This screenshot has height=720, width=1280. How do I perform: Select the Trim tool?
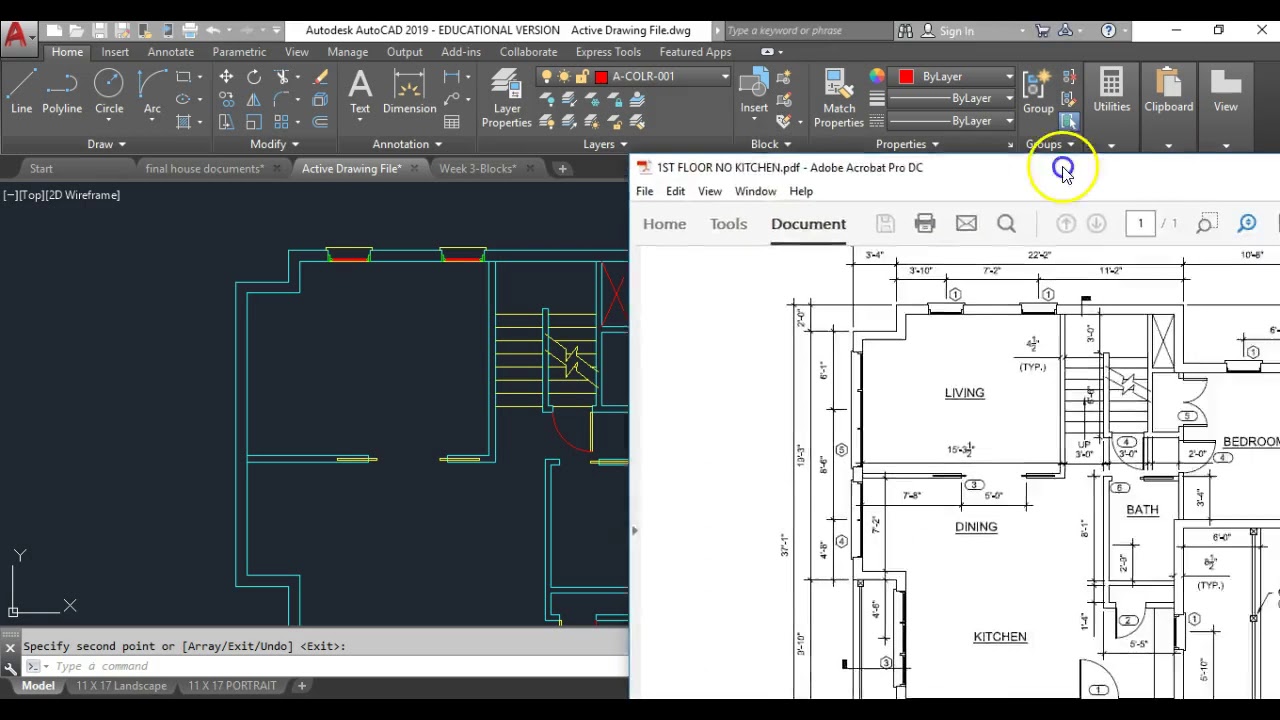pyautogui.click(x=283, y=77)
